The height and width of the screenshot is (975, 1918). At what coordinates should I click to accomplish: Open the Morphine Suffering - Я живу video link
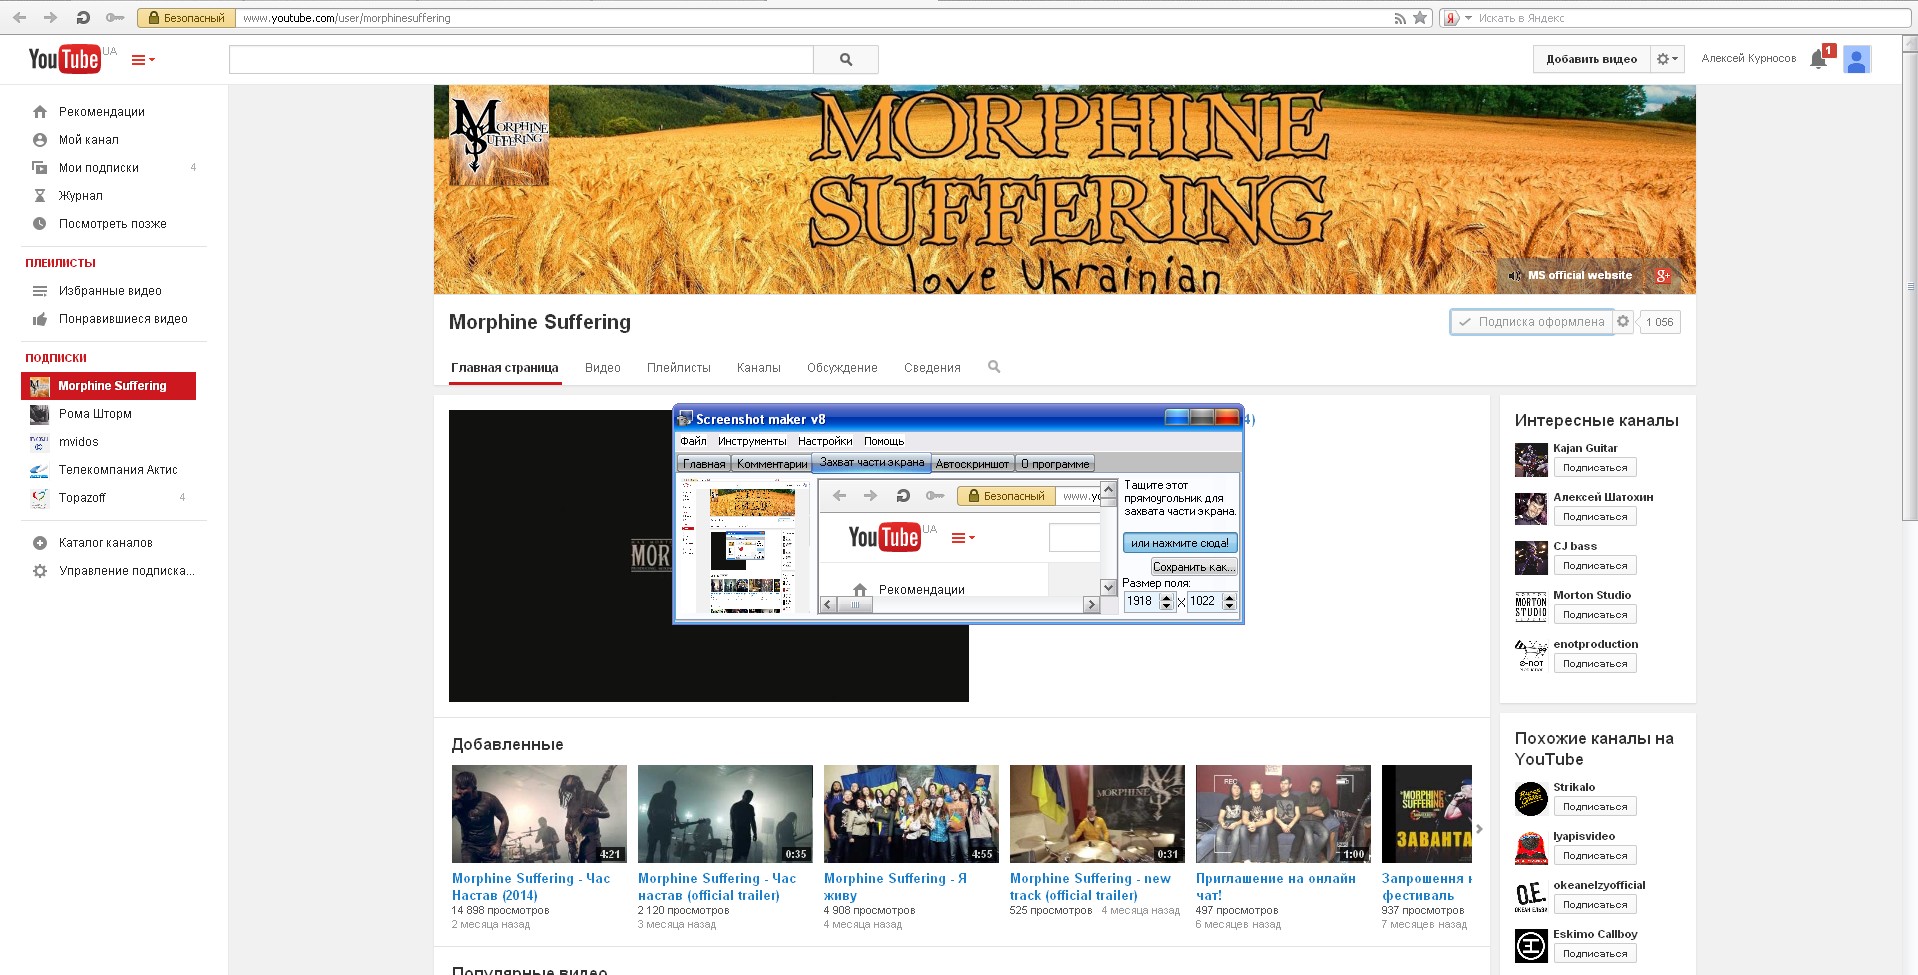[895, 887]
